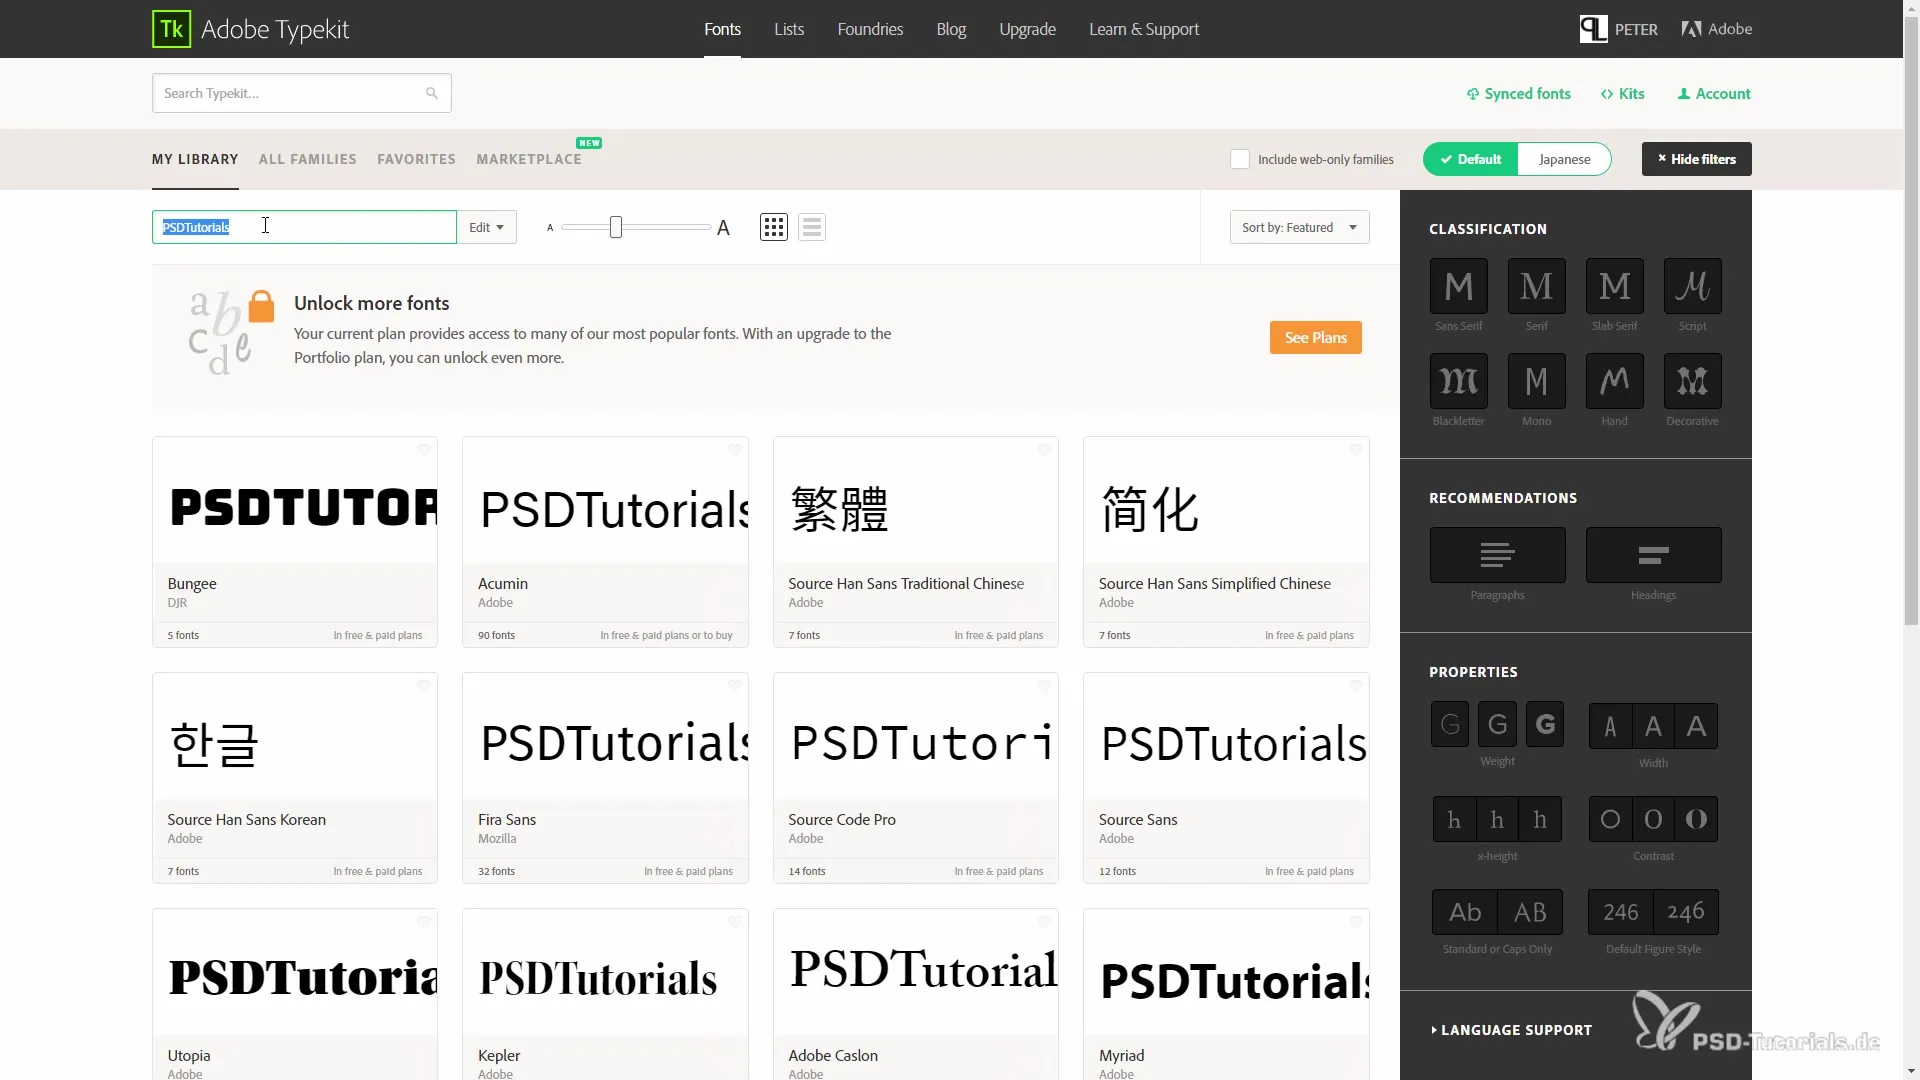Click the Hide filters button
The height and width of the screenshot is (1080, 1920).
click(1696, 159)
